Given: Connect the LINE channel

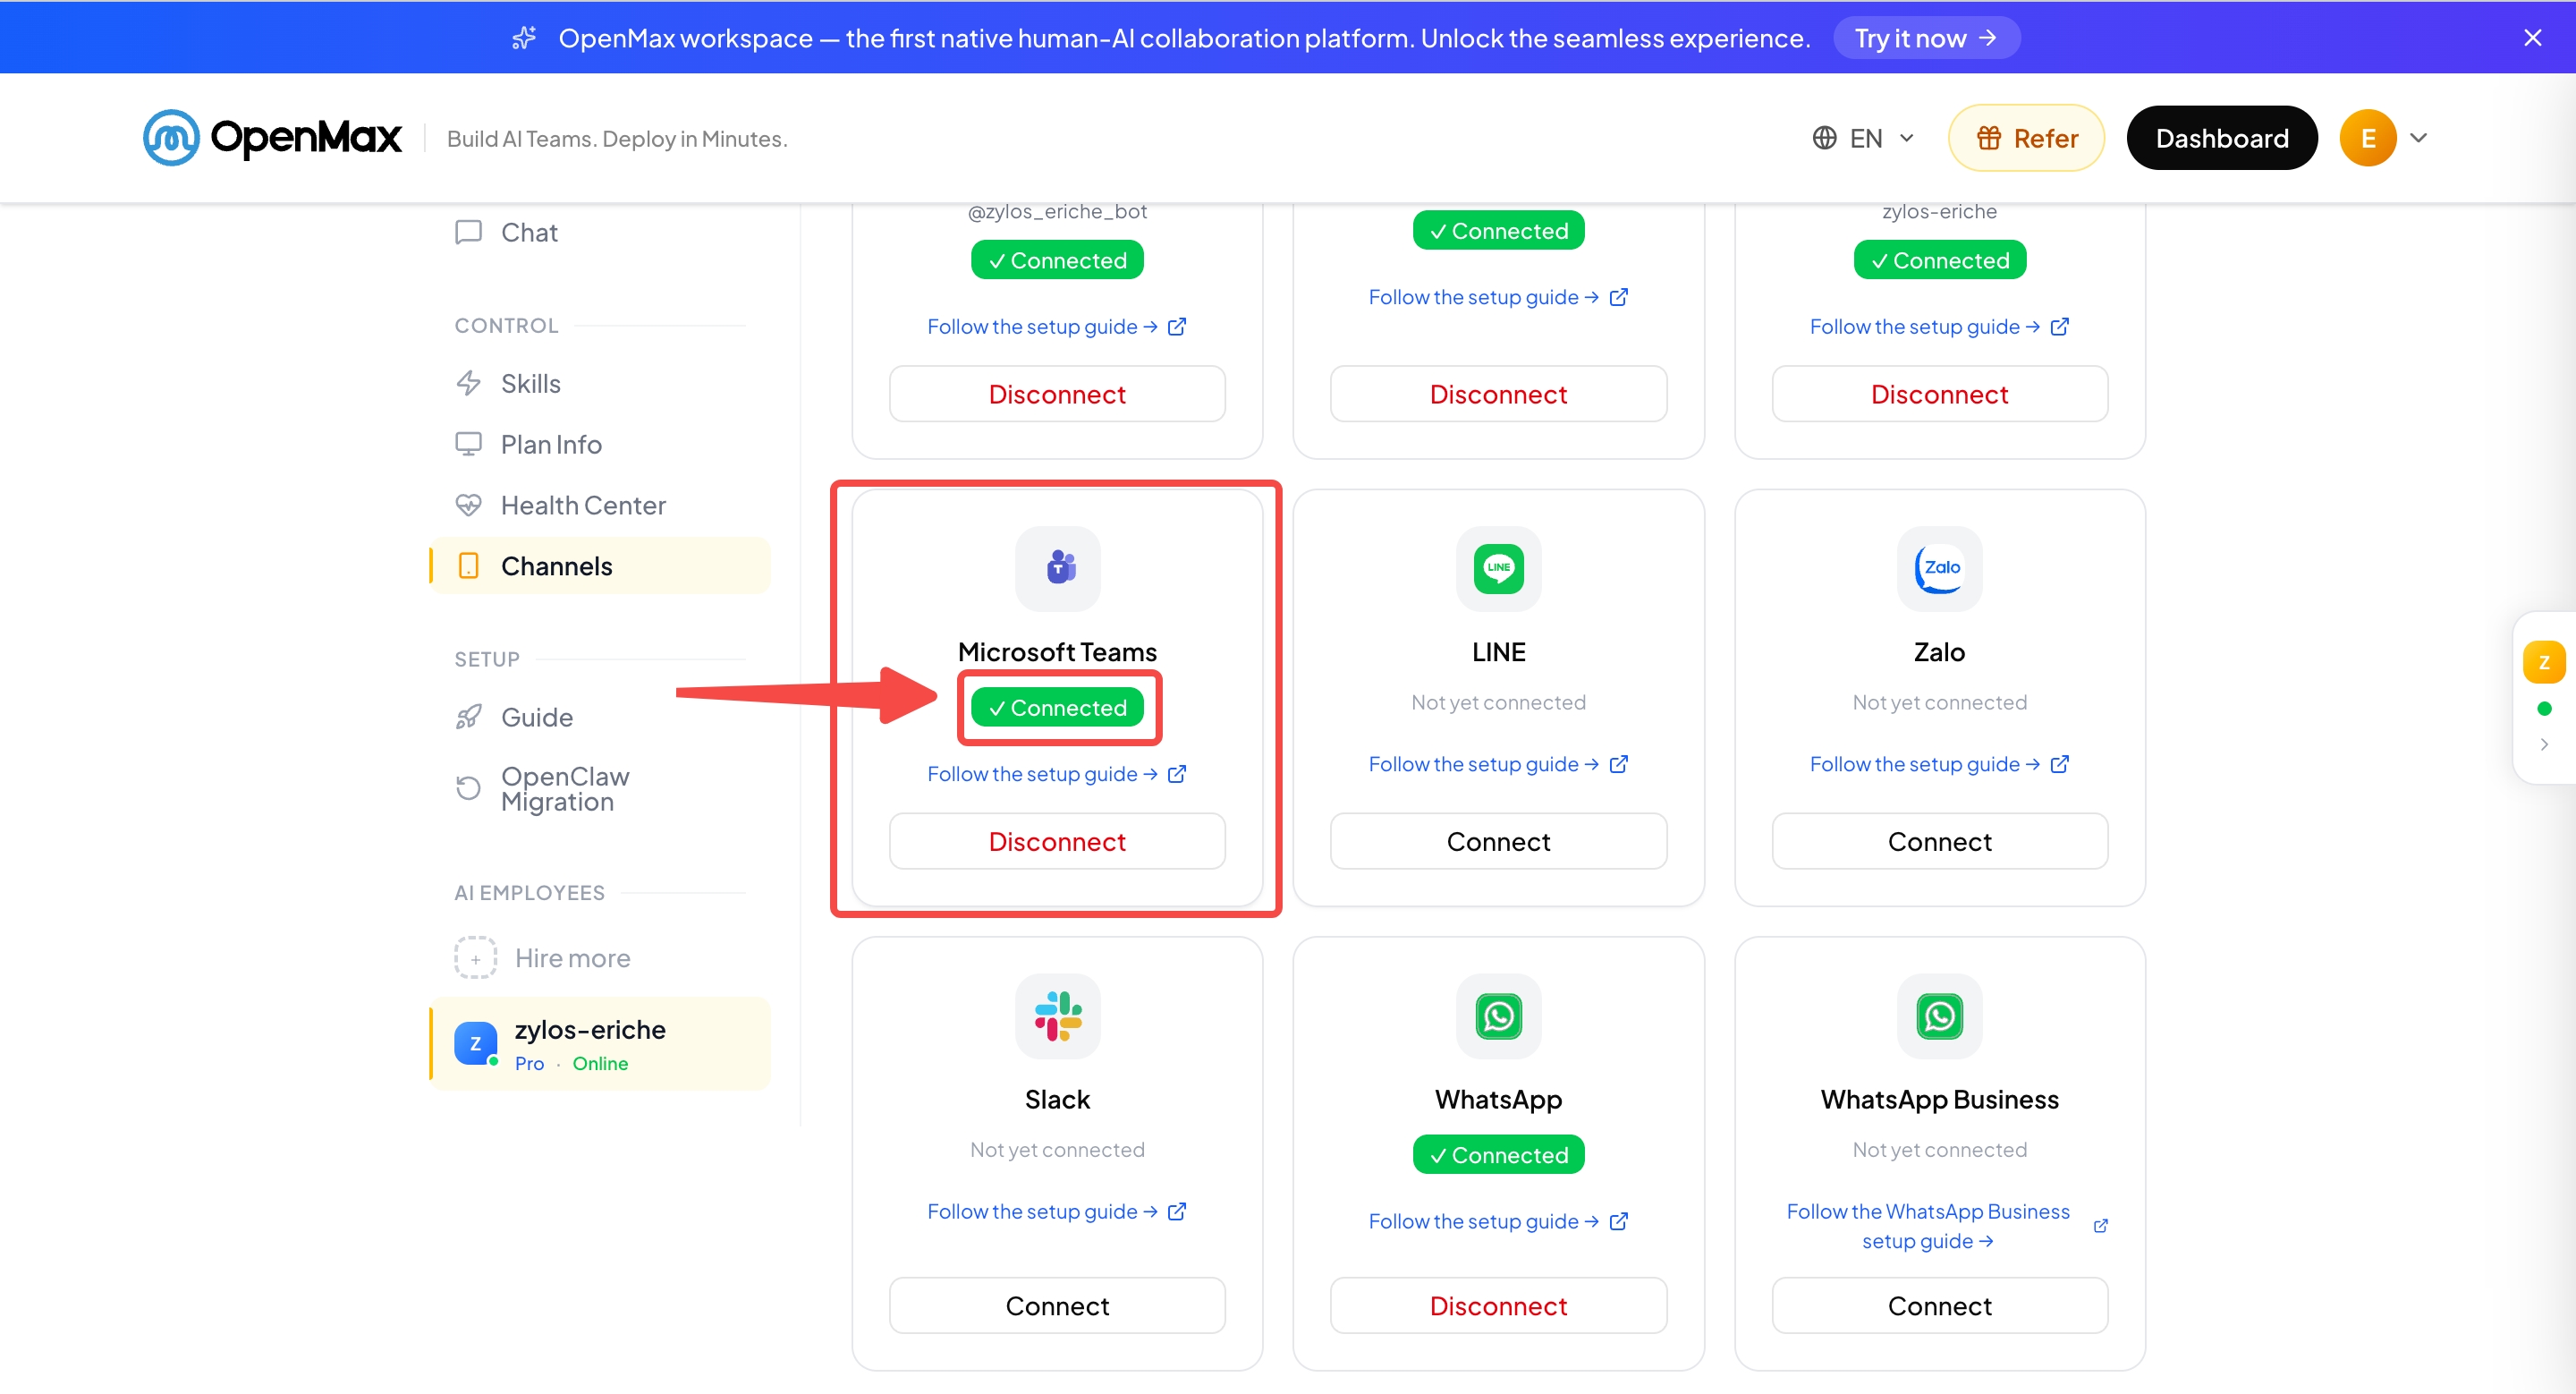Looking at the screenshot, I should tap(1498, 841).
